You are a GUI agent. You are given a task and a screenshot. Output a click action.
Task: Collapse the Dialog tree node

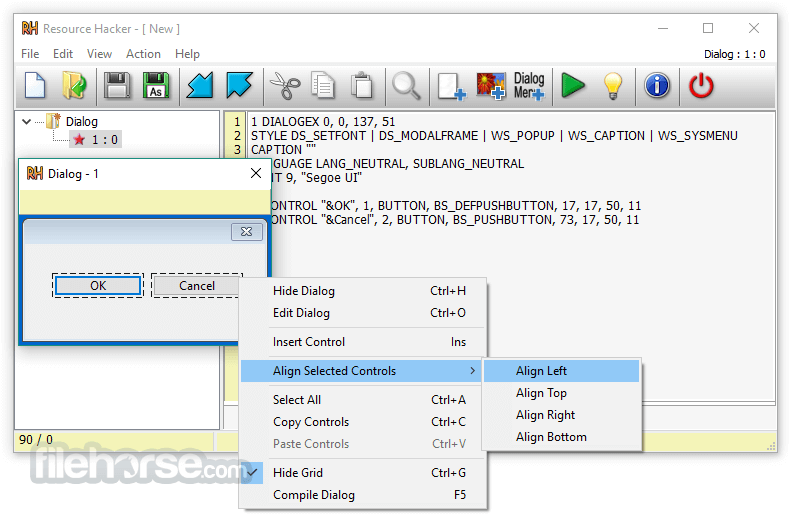point(27,122)
